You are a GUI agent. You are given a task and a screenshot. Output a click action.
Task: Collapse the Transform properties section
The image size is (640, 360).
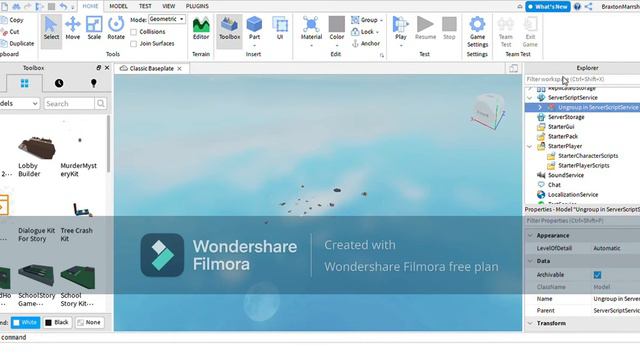coord(530,323)
